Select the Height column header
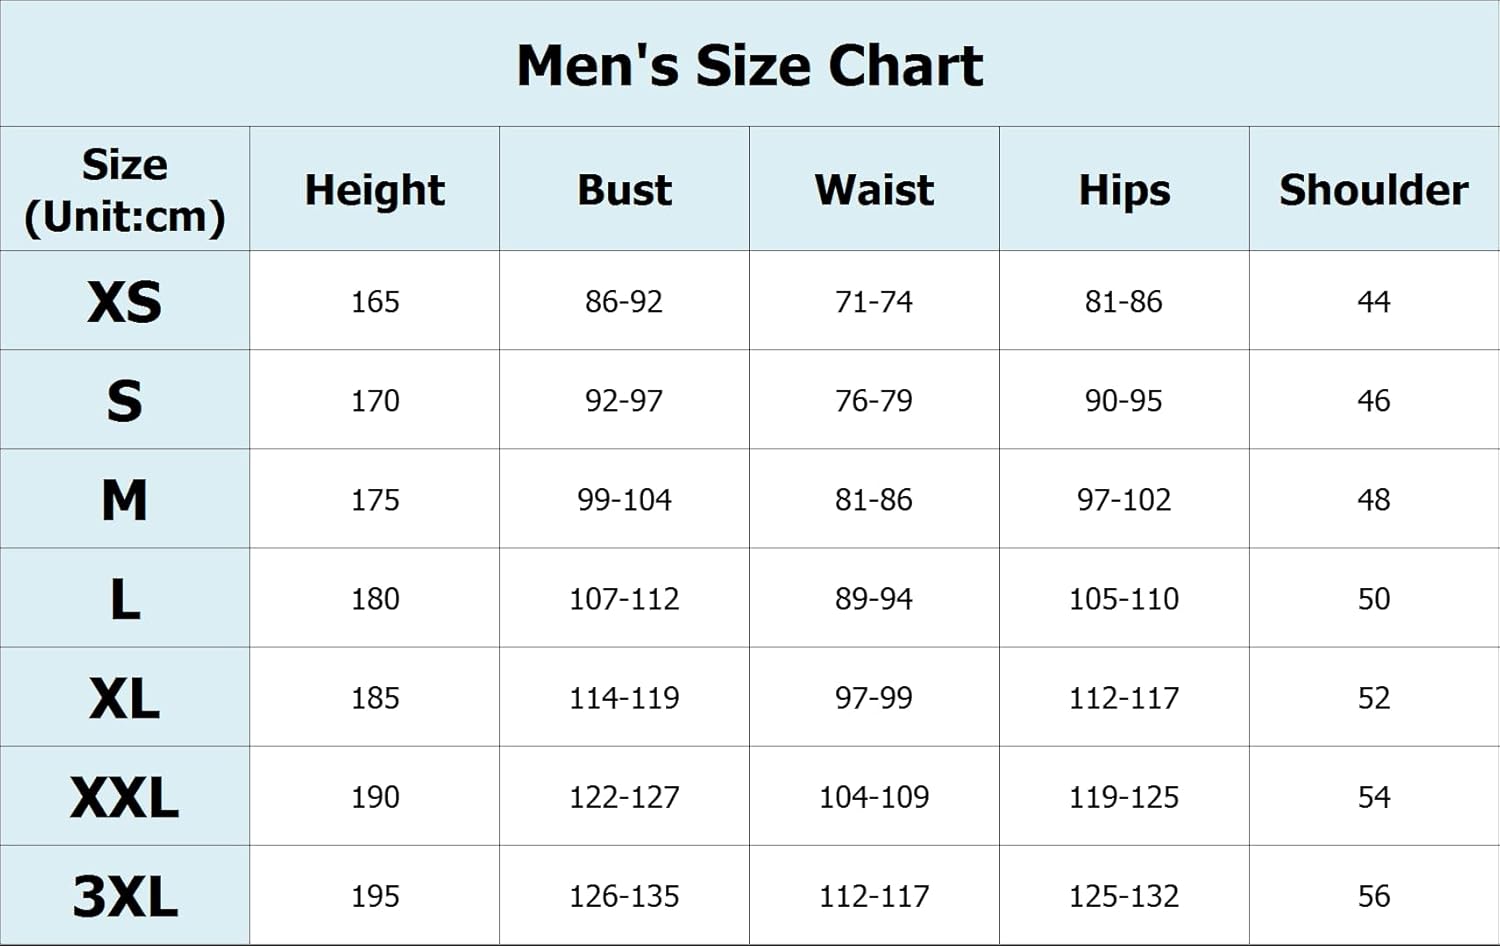The height and width of the screenshot is (946, 1500). click(x=375, y=190)
